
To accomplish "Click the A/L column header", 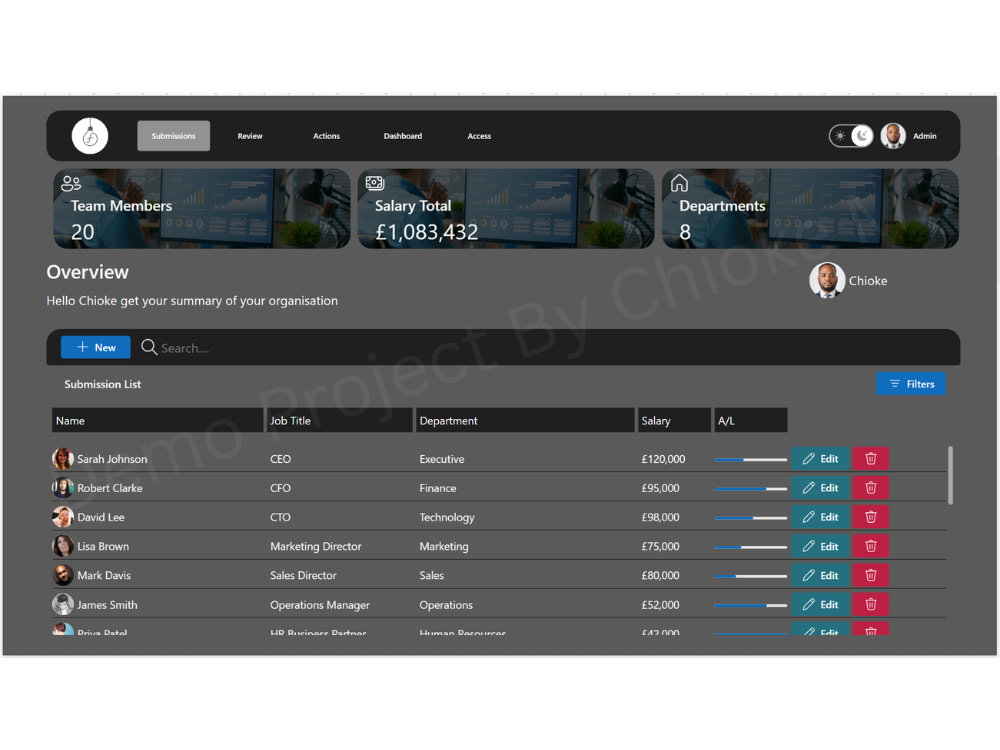I will [751, 420].
